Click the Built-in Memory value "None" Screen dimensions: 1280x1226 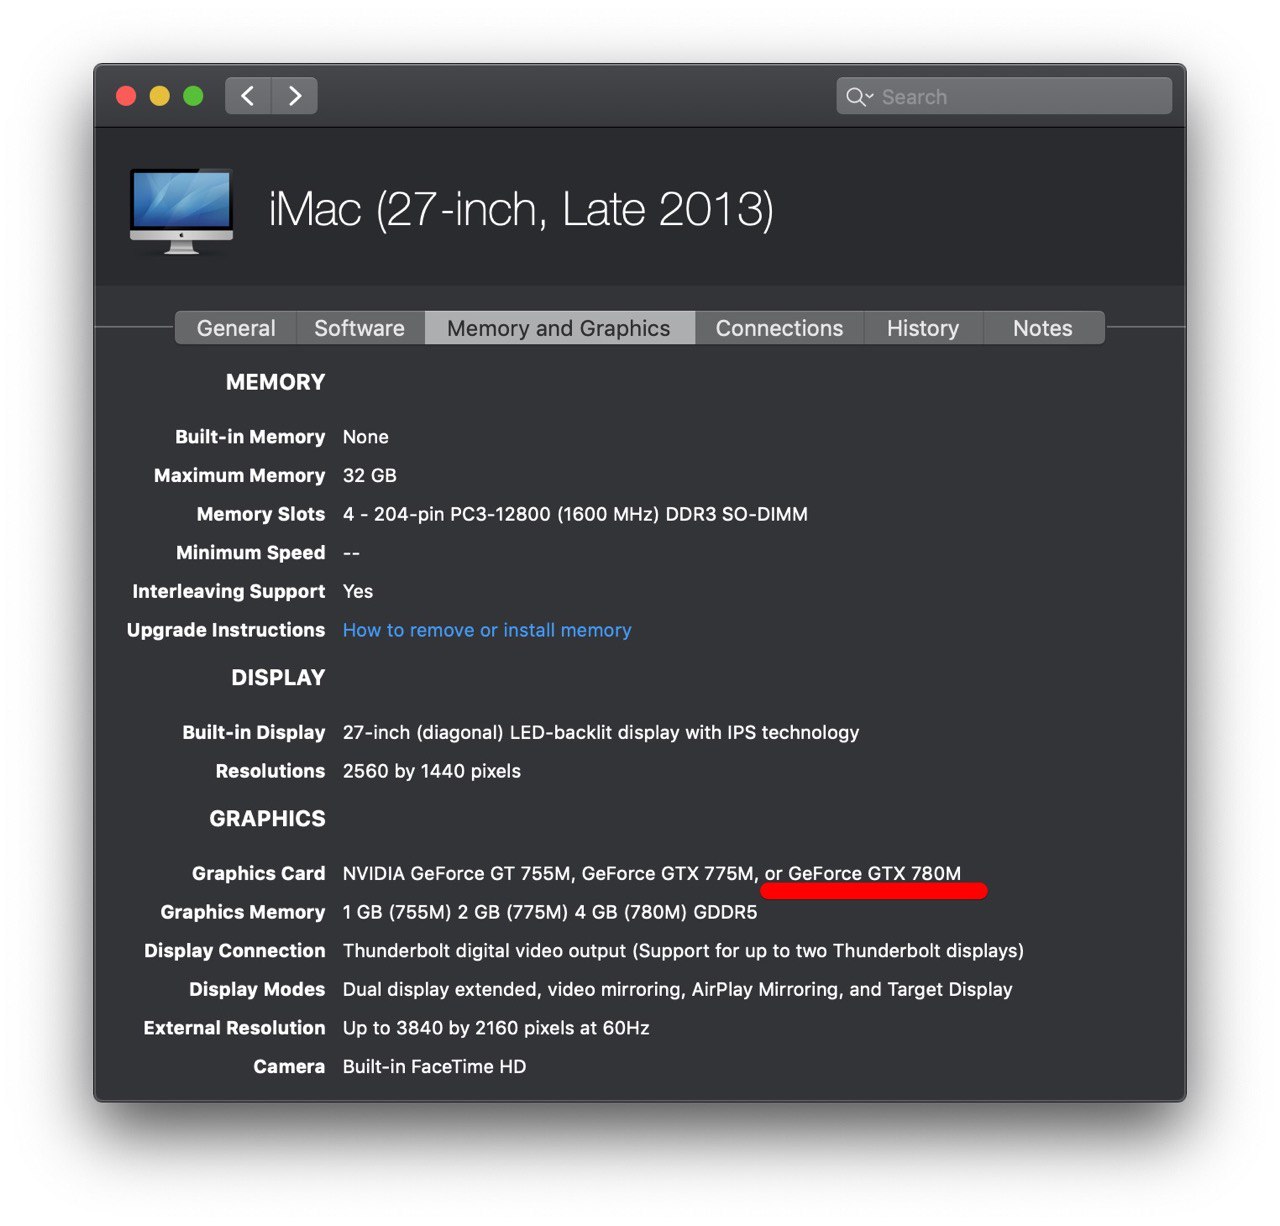[x=366, y=437]
